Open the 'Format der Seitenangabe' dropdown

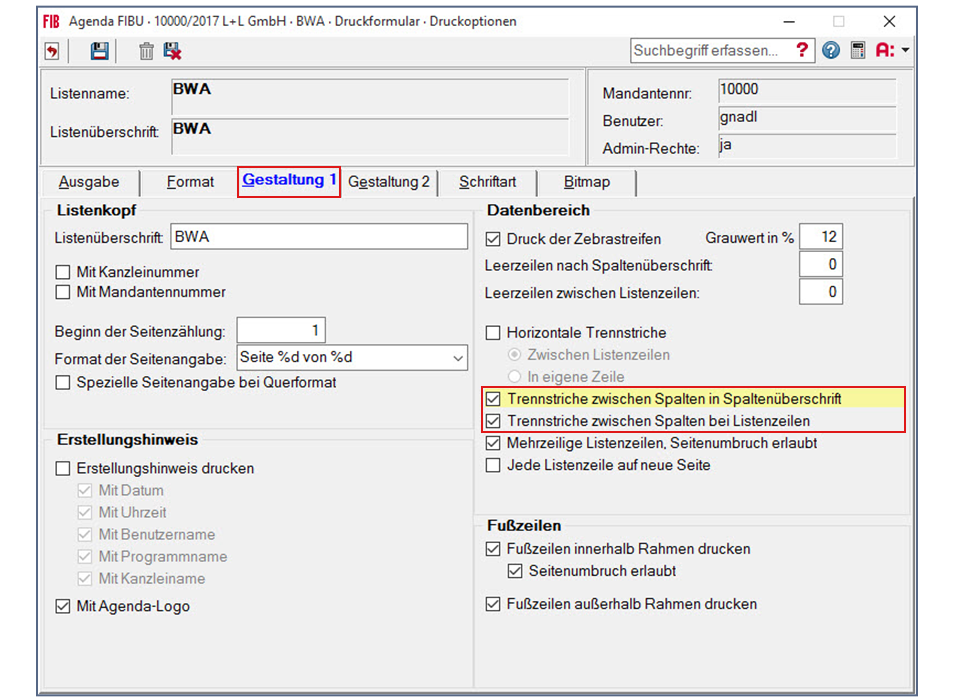(458, 358)
